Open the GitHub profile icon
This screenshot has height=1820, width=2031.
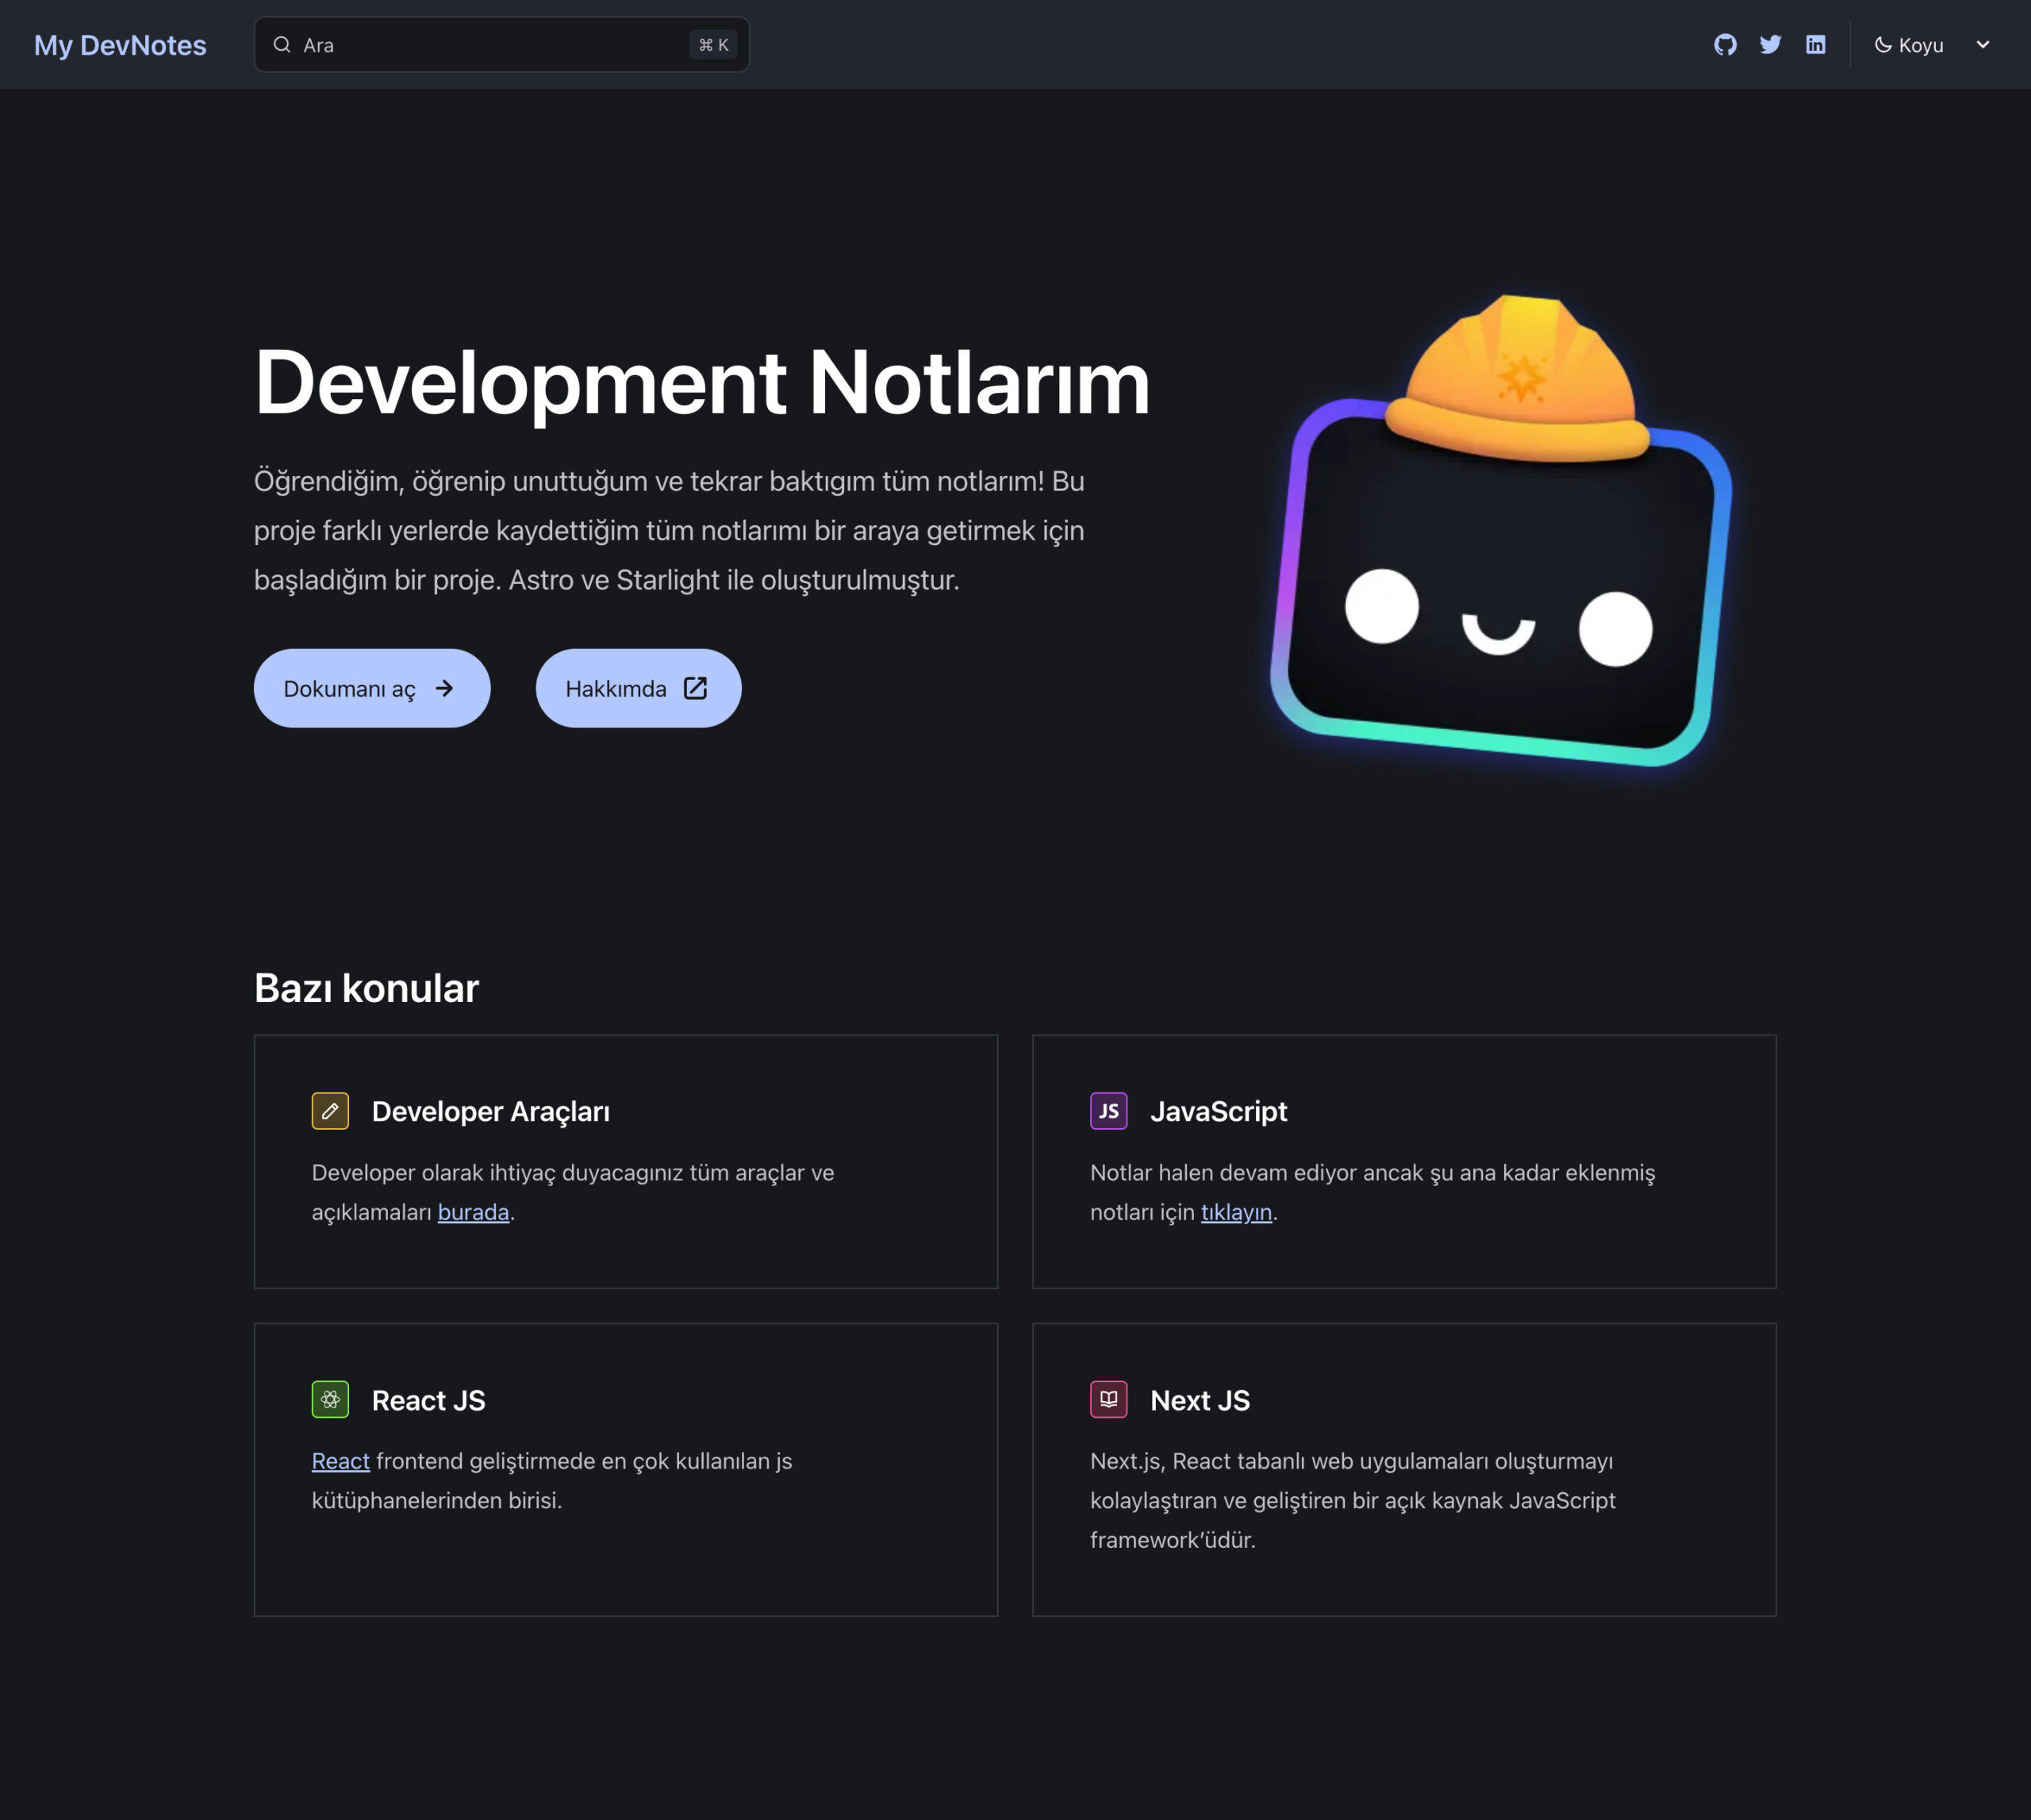click(x=1725, y=45)
